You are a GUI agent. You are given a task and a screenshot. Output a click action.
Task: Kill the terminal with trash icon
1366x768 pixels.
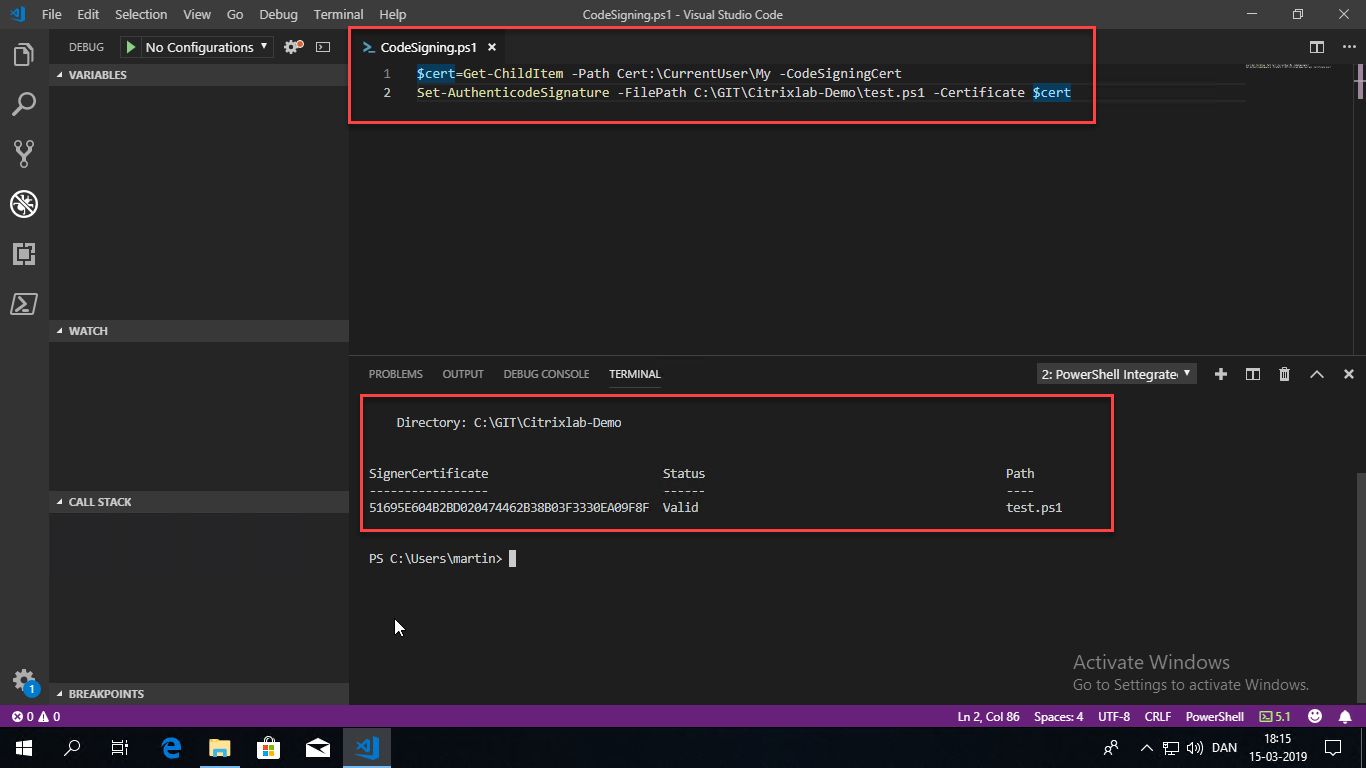[x=1284, y=374]
